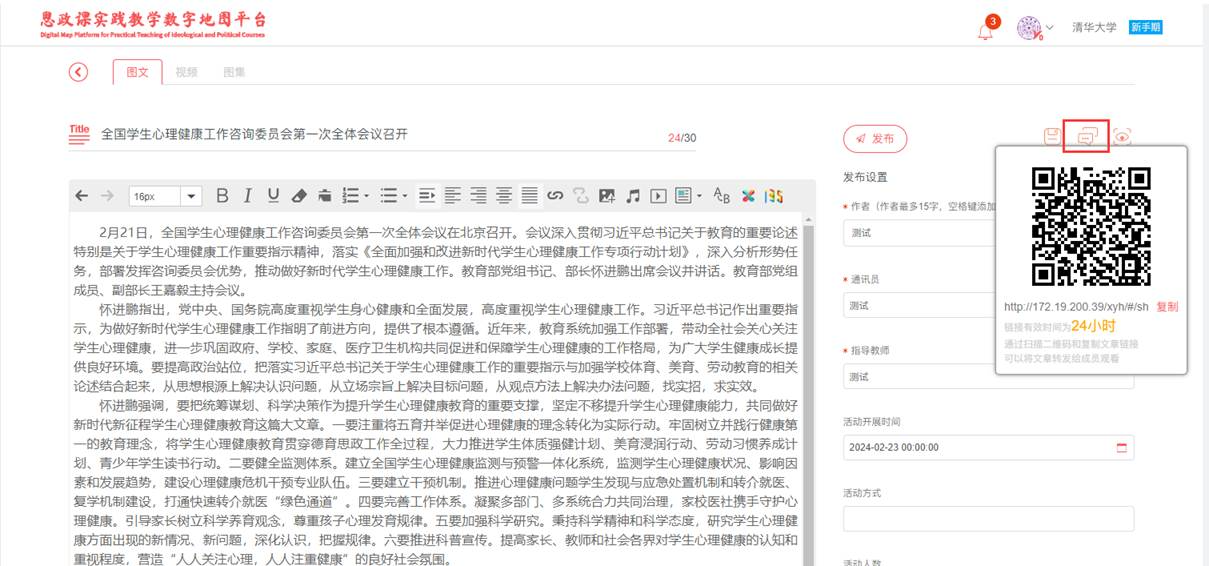Viewport: 1209px width, 566px height.
Task: Click the share chat-bubble icon
Action: click(x=1087, y=136)
